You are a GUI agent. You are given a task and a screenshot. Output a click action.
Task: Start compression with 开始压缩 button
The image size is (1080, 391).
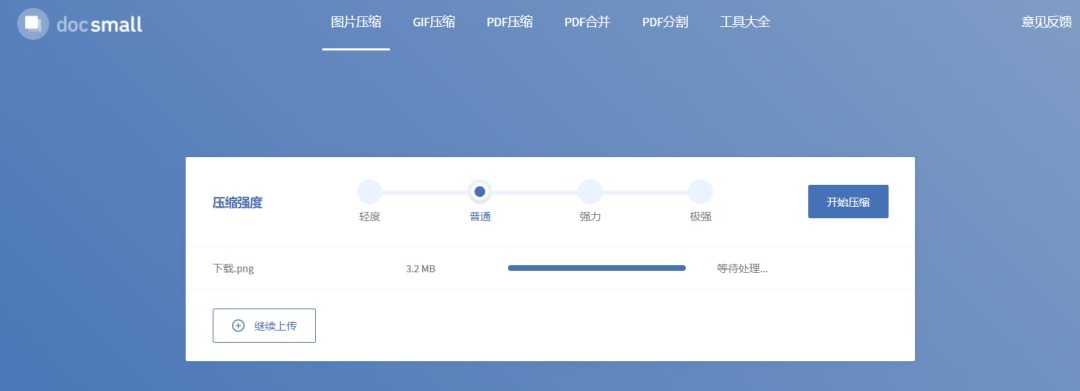point(848,202)
